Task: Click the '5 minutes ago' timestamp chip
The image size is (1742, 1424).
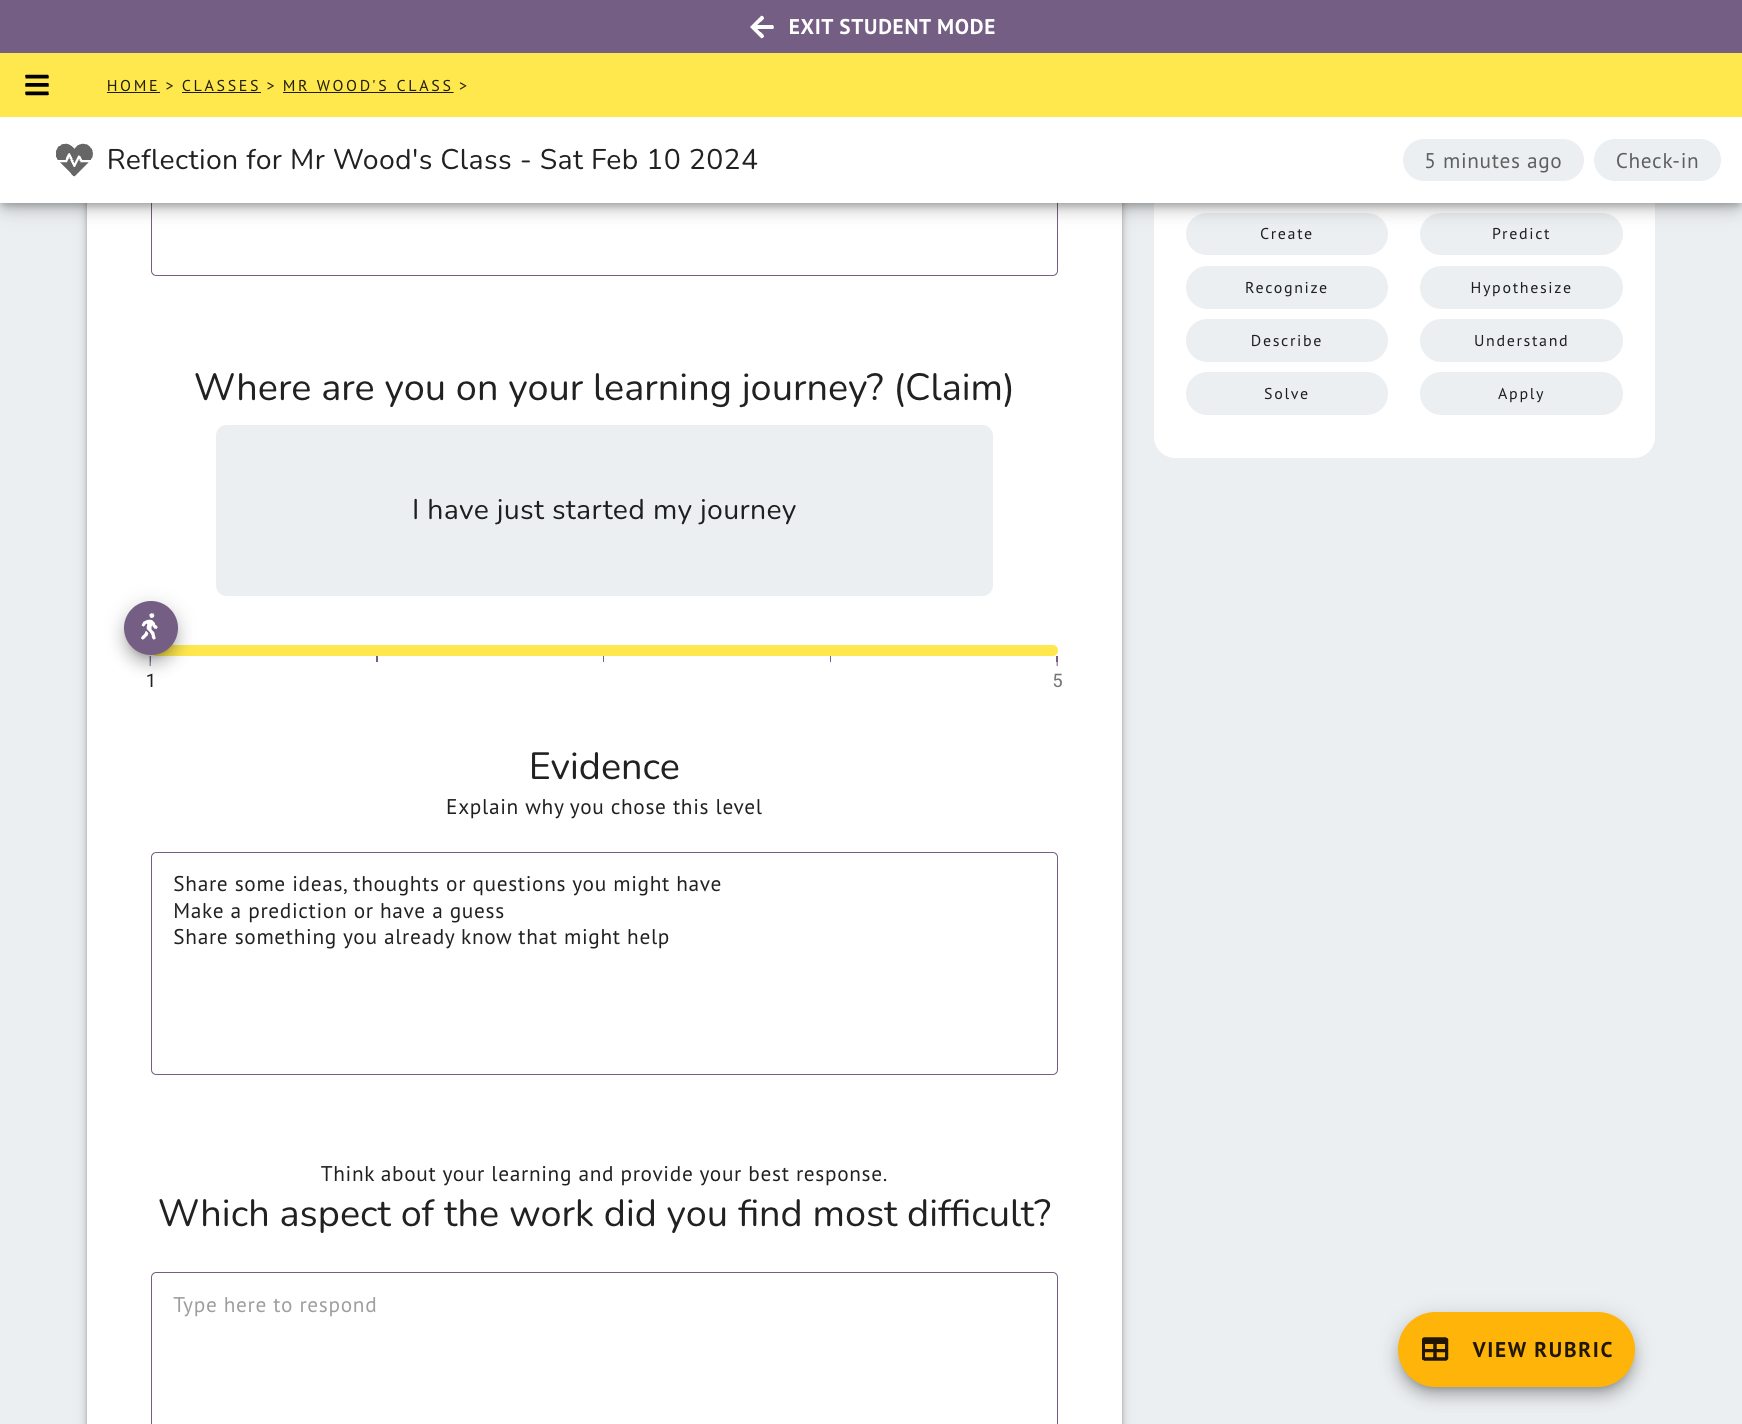Action: 1493,161
